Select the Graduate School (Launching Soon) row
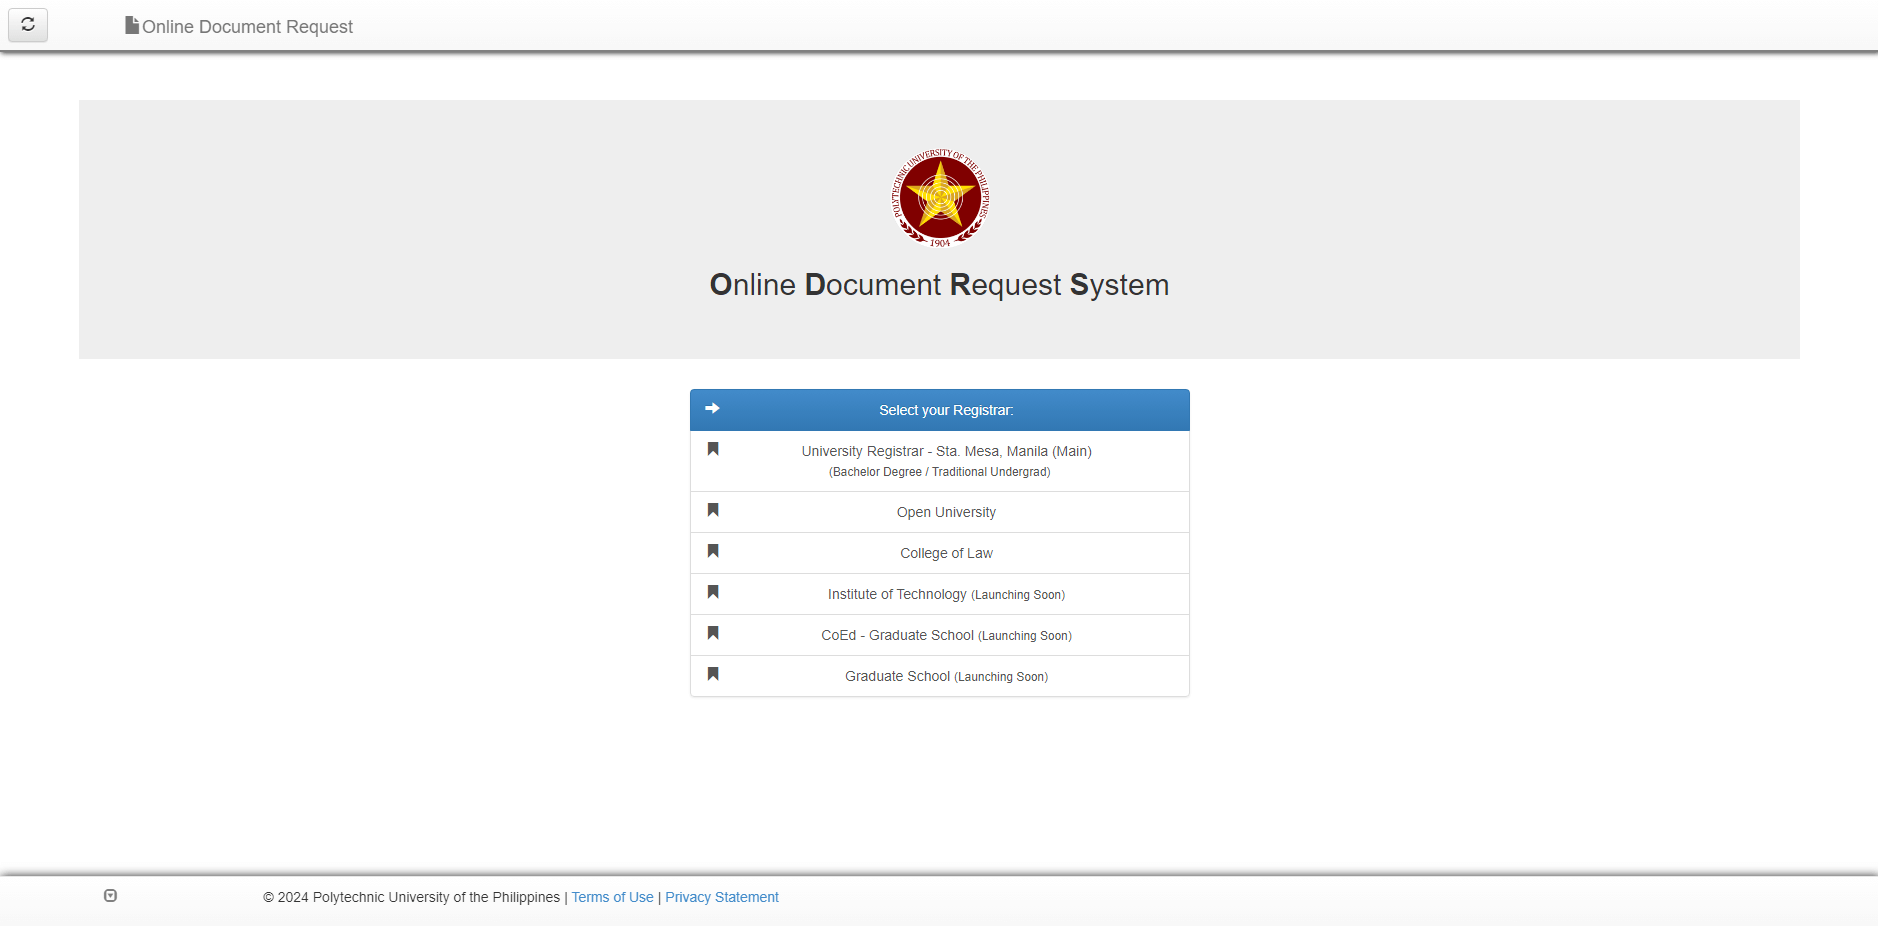 click(x=940, y=676)
